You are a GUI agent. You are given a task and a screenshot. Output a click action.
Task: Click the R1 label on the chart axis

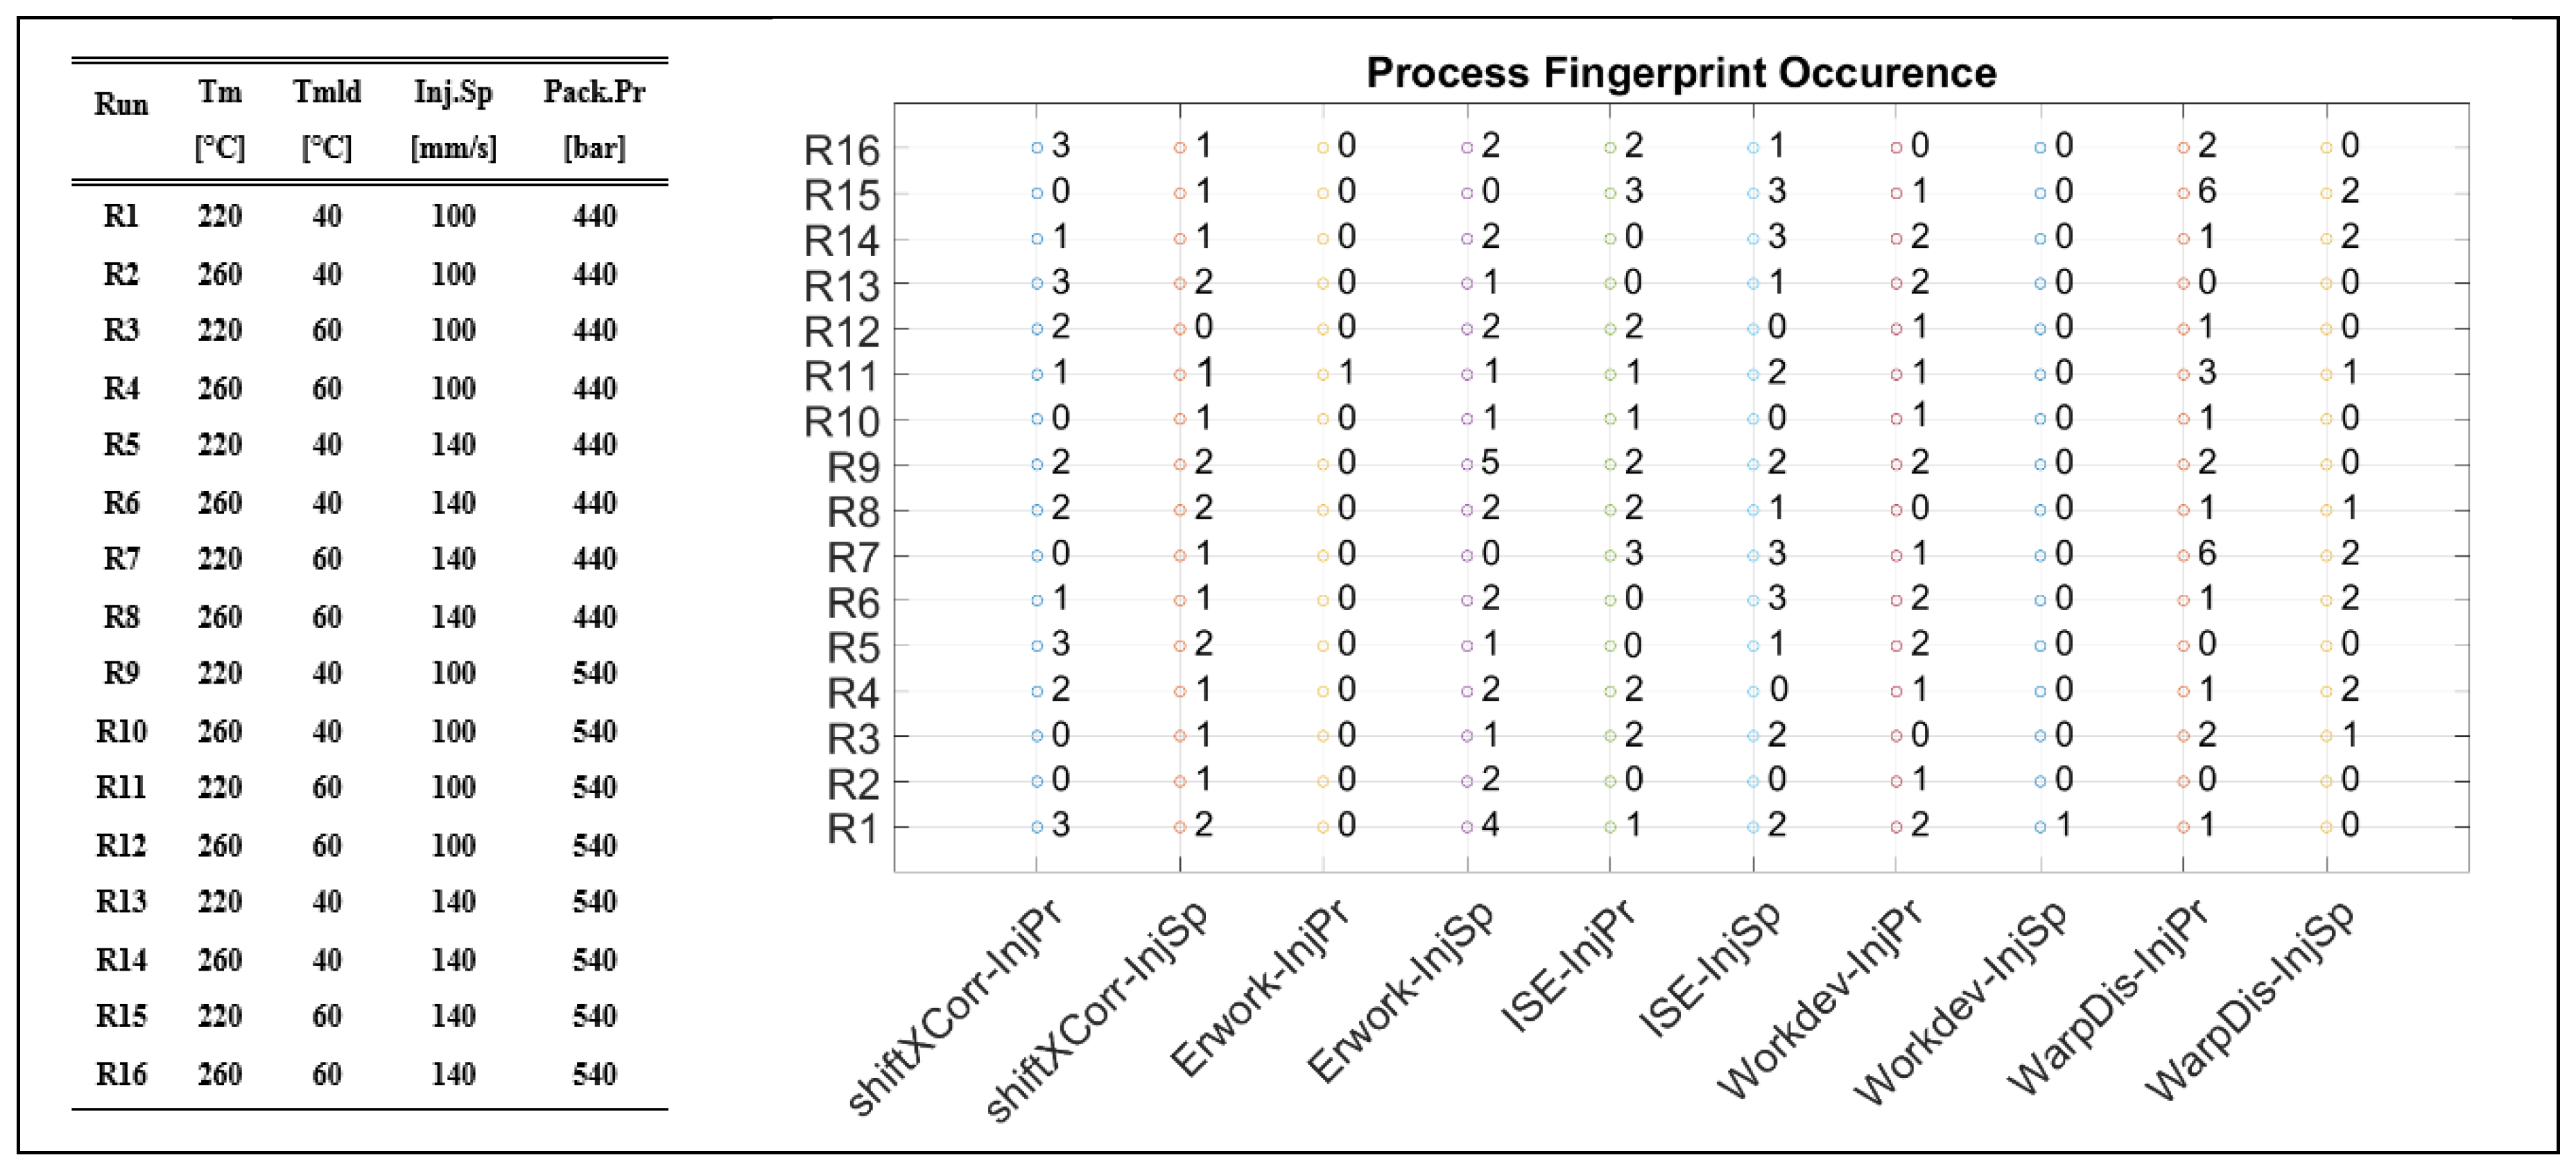[x=852, y=829]
